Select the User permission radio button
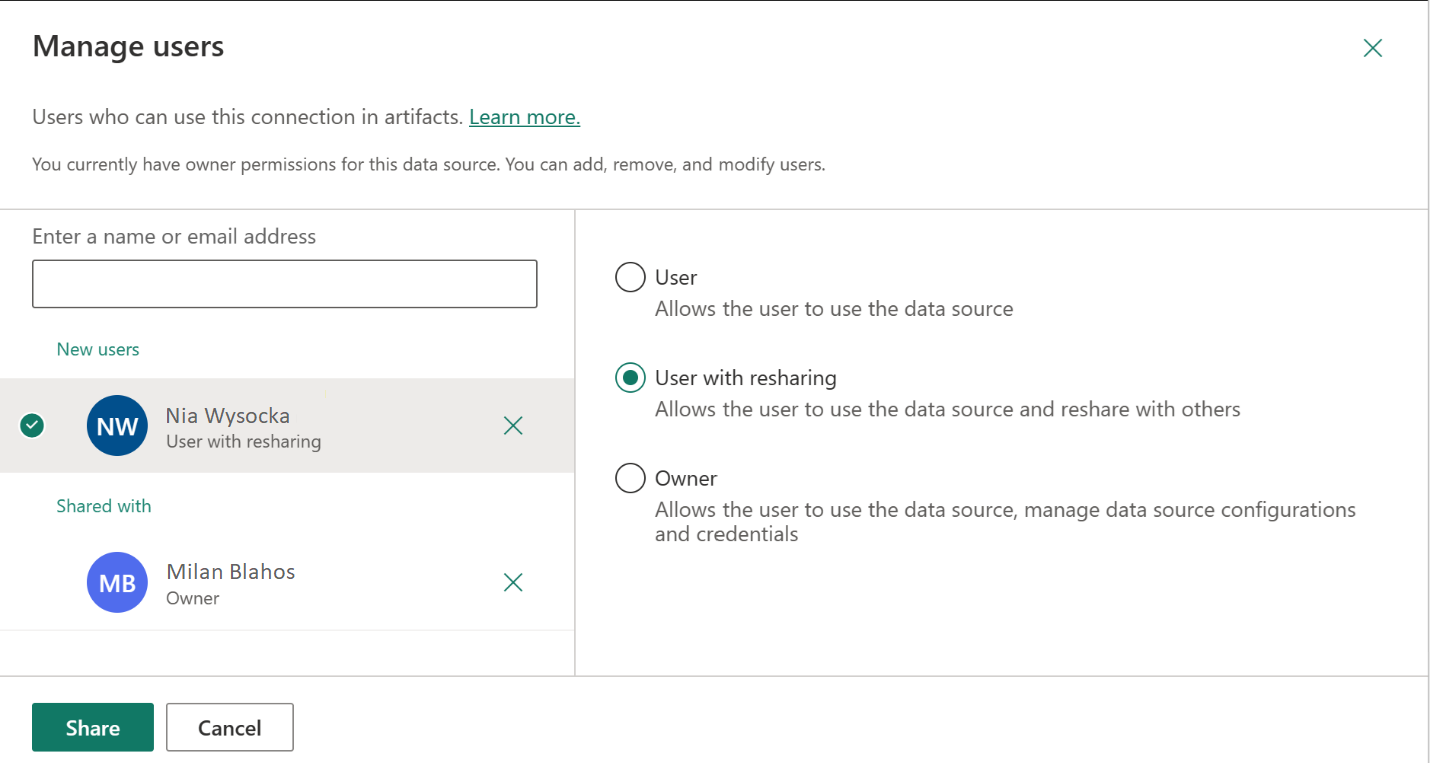This screenshot has width=1430, height=763. [630, 277]
